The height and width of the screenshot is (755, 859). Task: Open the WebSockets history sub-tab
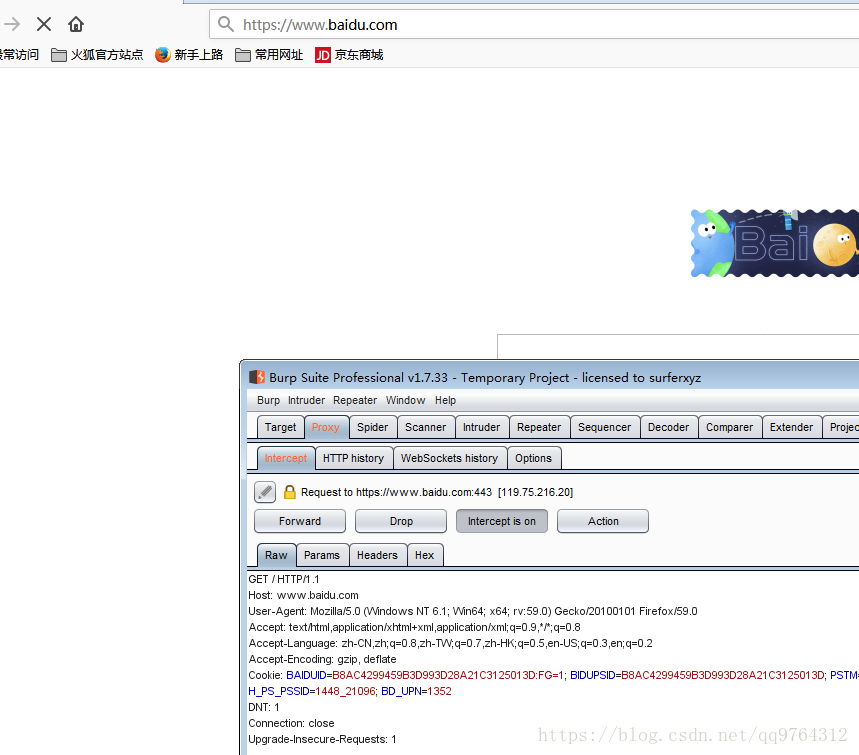click(x=450, y=459)
